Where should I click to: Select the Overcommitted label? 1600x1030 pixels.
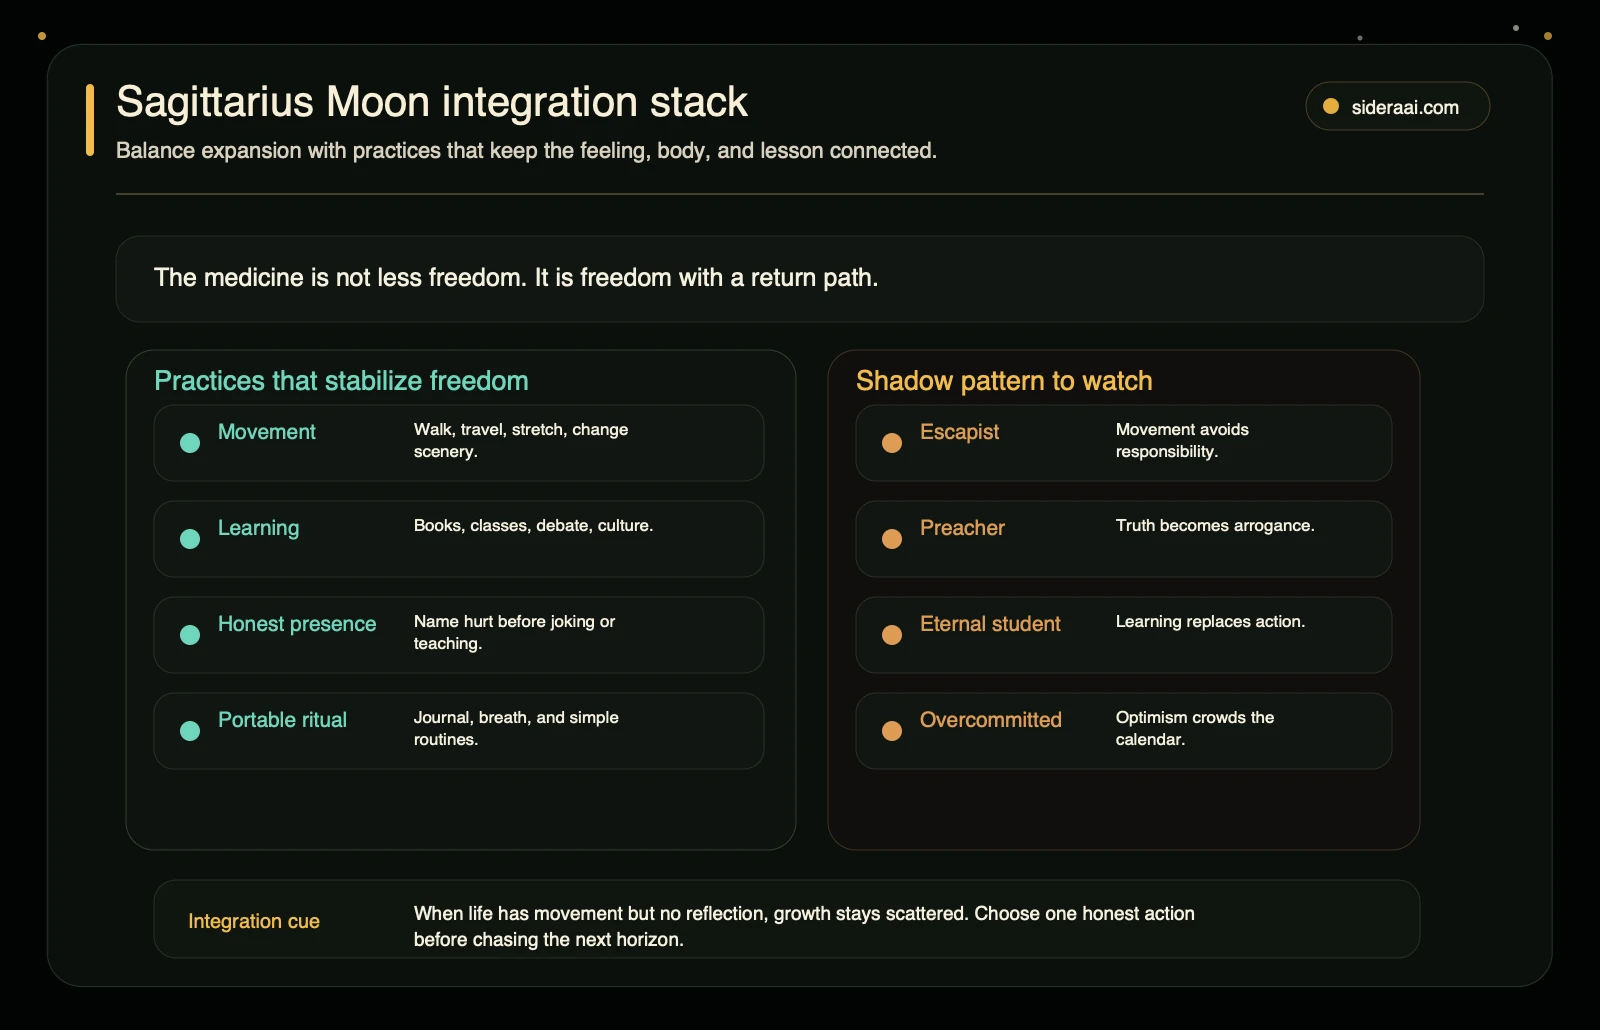tap(991, 720)
